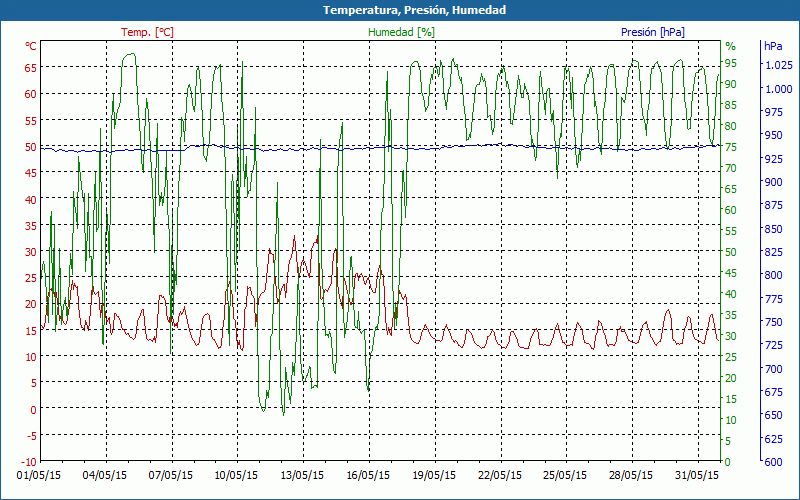Click the chart title Temperatura, Presión, Humedad

pyautogui.click(x=414, y=10)
